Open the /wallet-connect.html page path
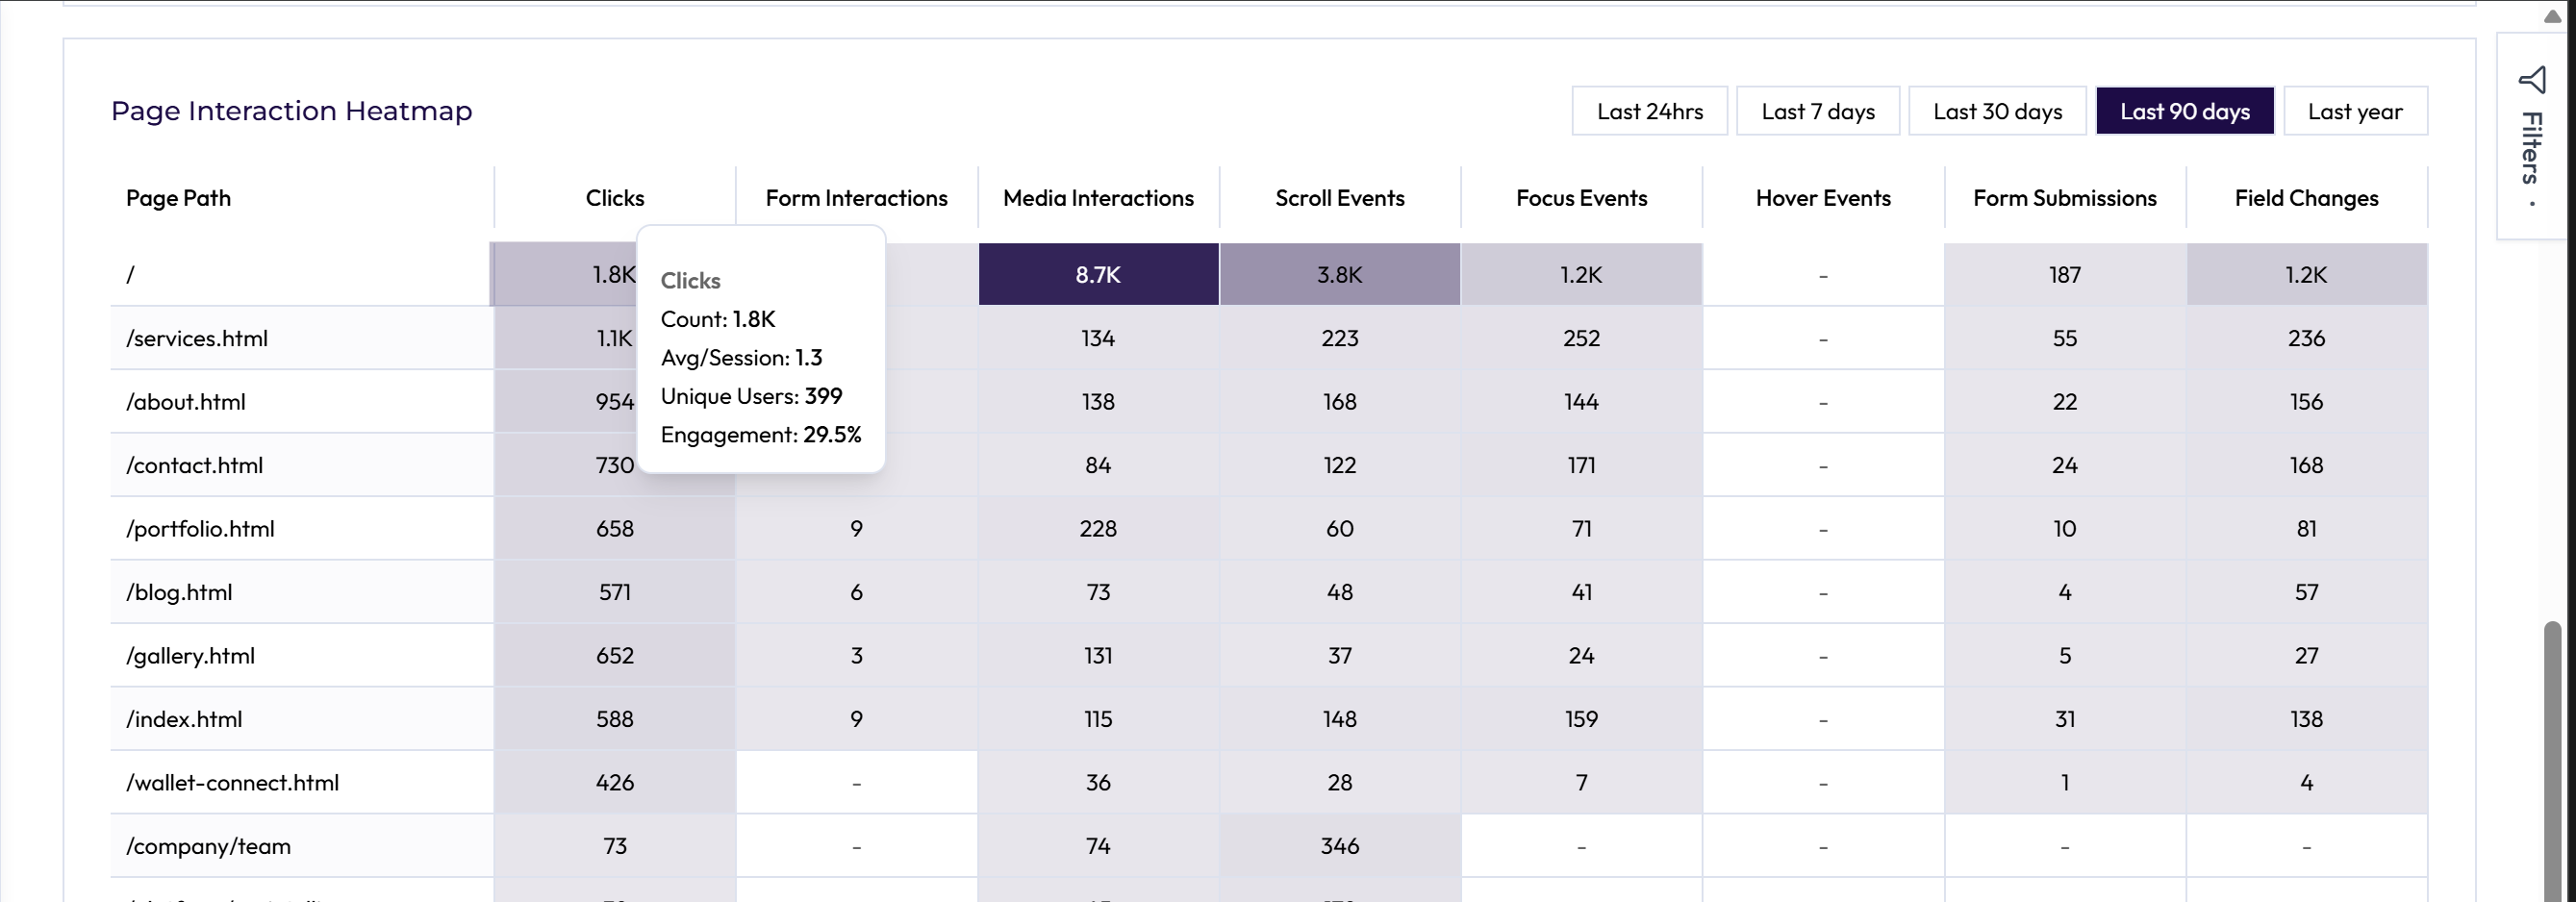The height and width of the screenshot is (902, 2576). [x=232, y=782]
